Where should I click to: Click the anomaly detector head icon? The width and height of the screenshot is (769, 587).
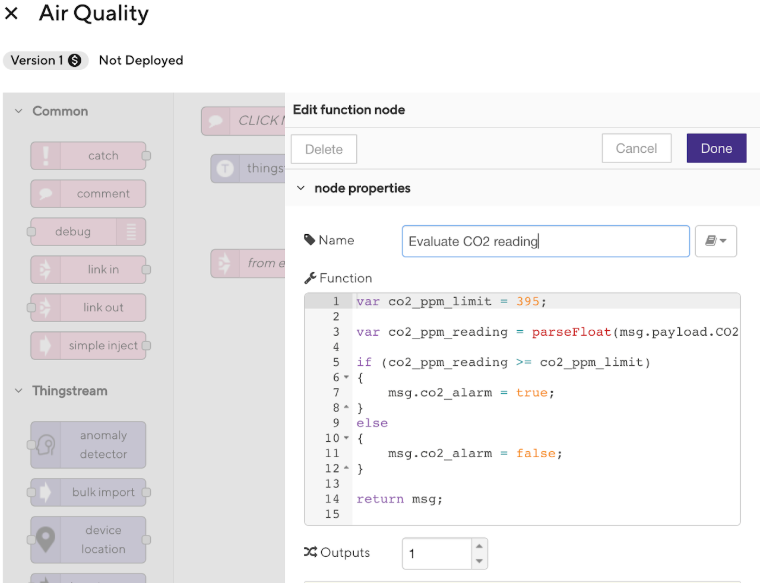click(x=46, y=445)
